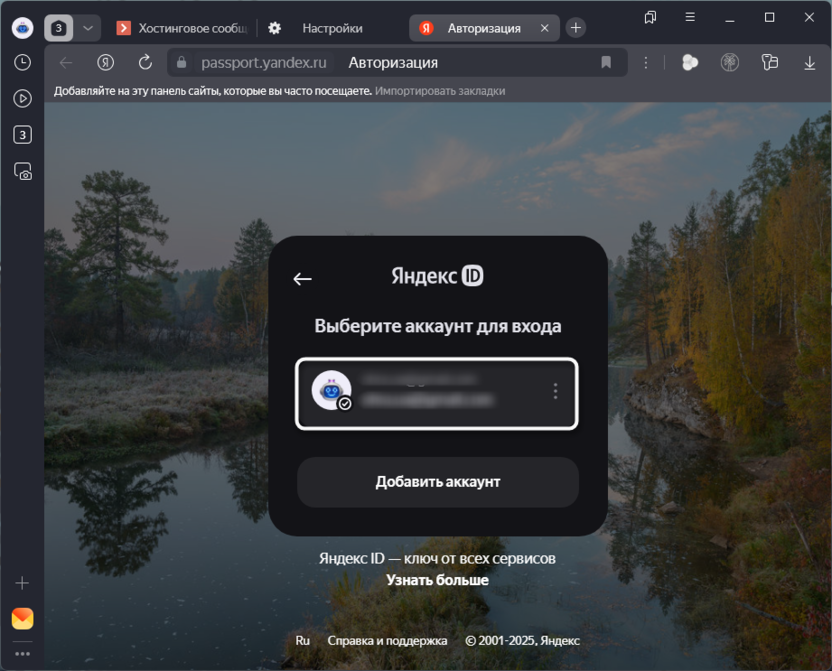Reload the page

click(x=145, y=63)
